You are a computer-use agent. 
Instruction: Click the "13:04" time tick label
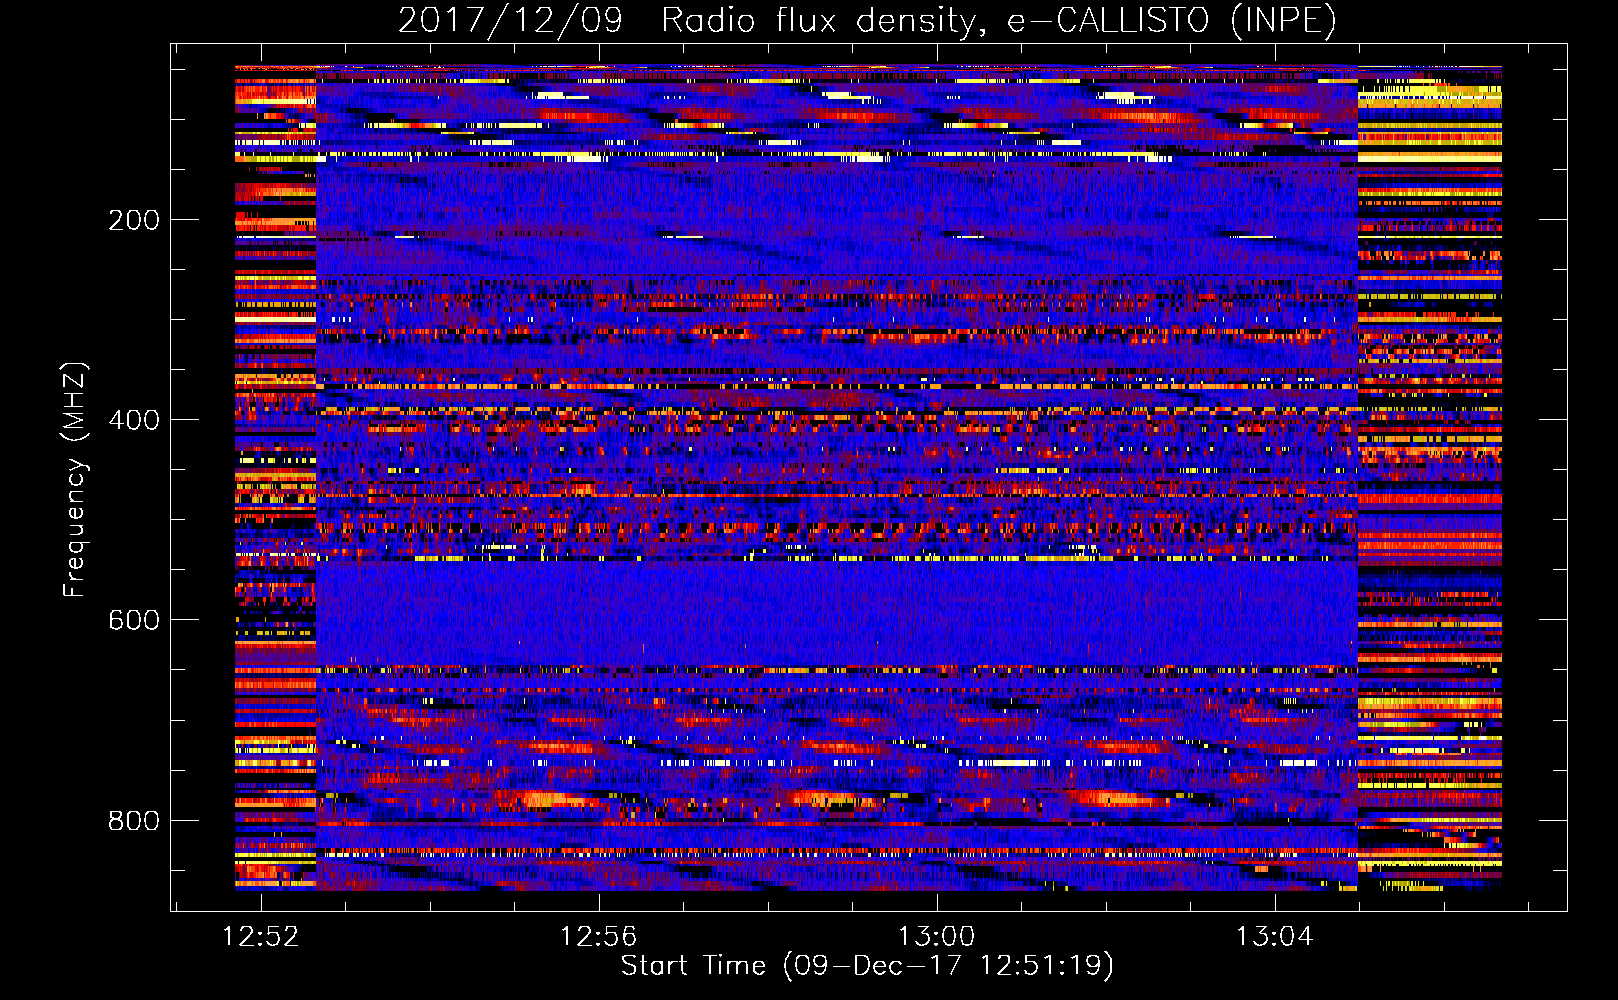(x=1274, y=936)
